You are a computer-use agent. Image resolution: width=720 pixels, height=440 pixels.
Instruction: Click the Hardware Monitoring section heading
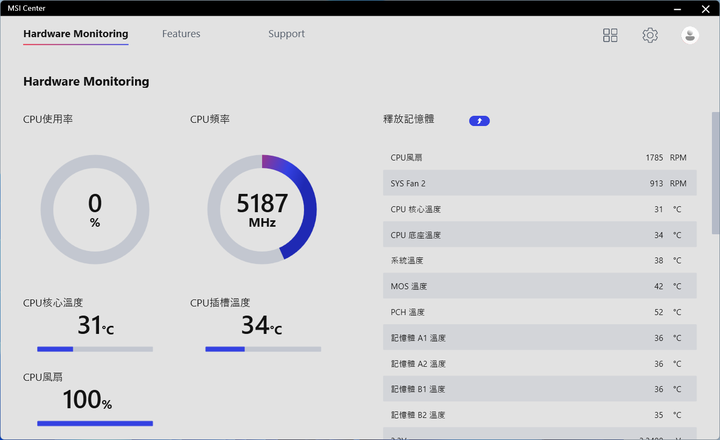tap(86, 82)
